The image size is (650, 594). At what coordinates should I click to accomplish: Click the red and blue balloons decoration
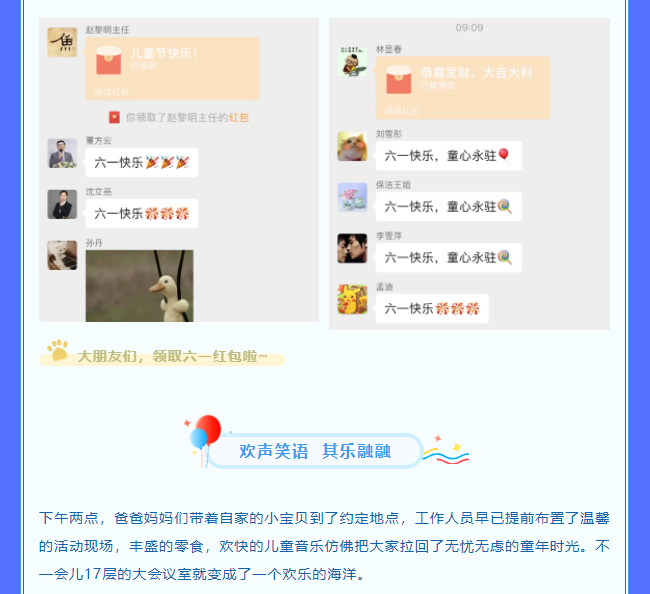pos(206,433)
